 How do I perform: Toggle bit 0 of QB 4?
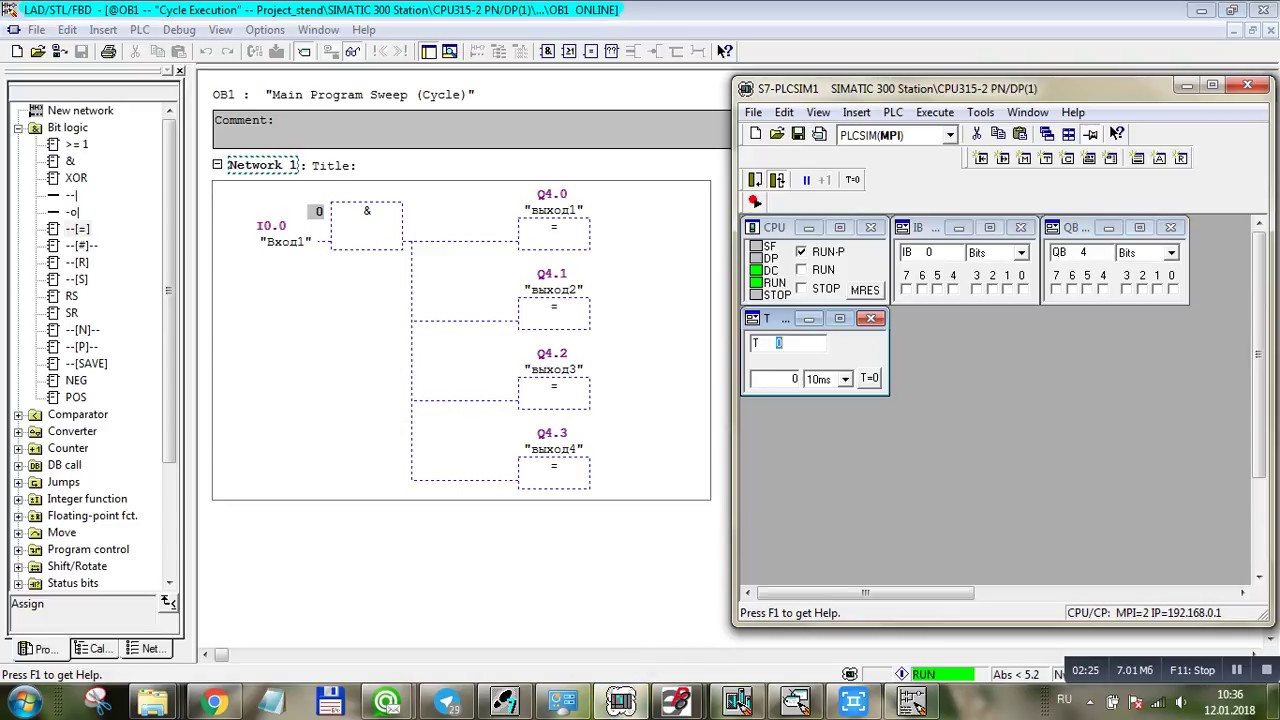coord(1171,290)
